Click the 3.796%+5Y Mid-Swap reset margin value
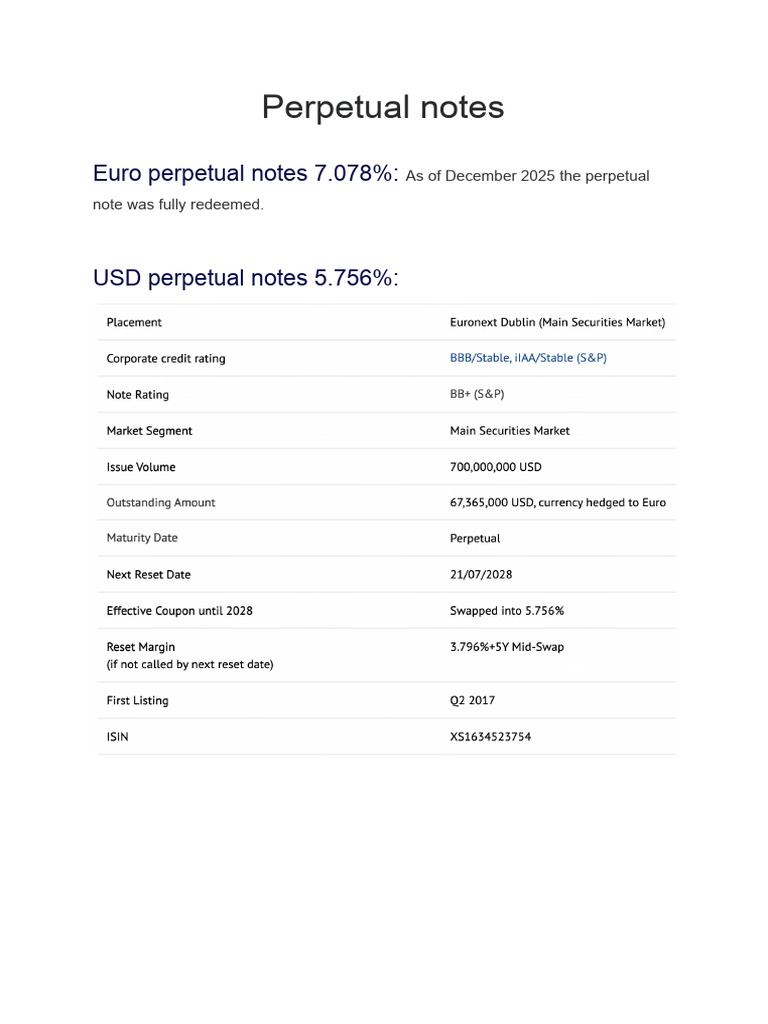The image size is (768, 1024). point(507,647)
